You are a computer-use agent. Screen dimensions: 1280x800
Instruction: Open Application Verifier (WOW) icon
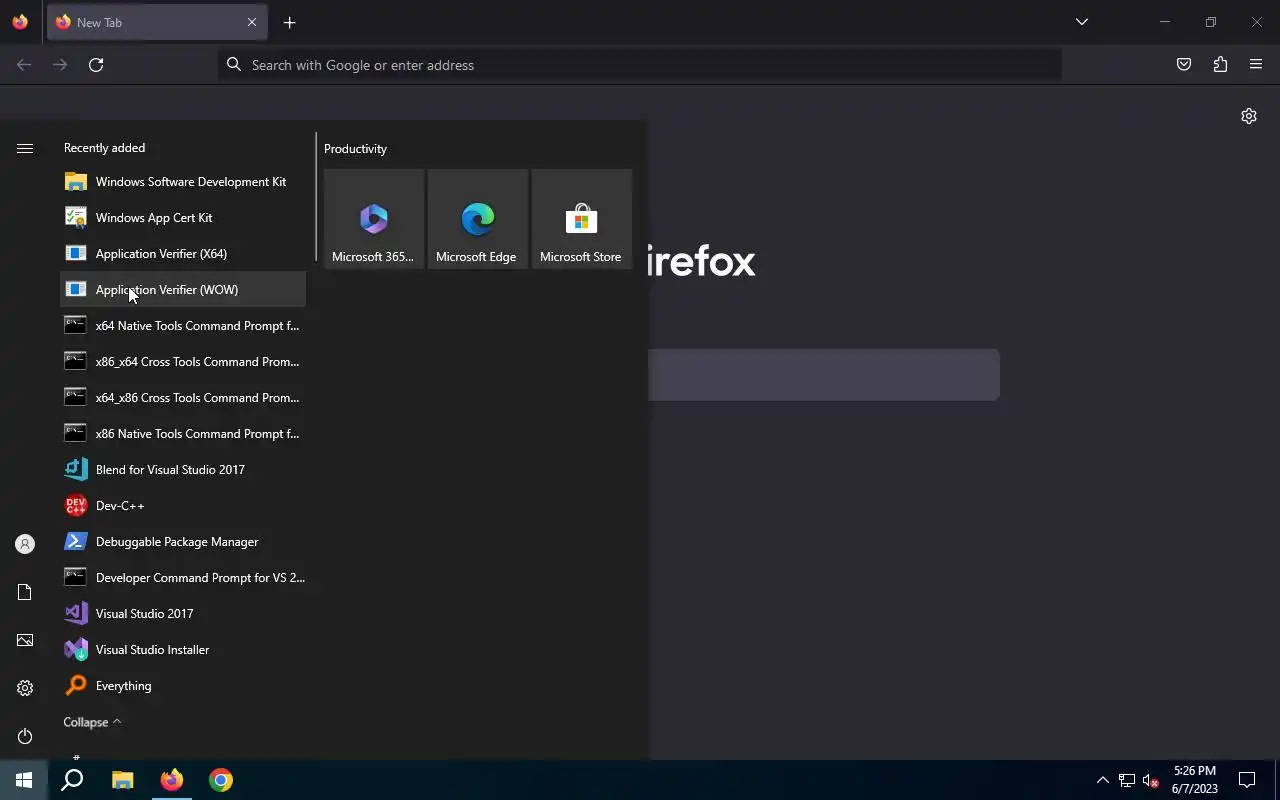pyautogui.click(x=76, y=290)
